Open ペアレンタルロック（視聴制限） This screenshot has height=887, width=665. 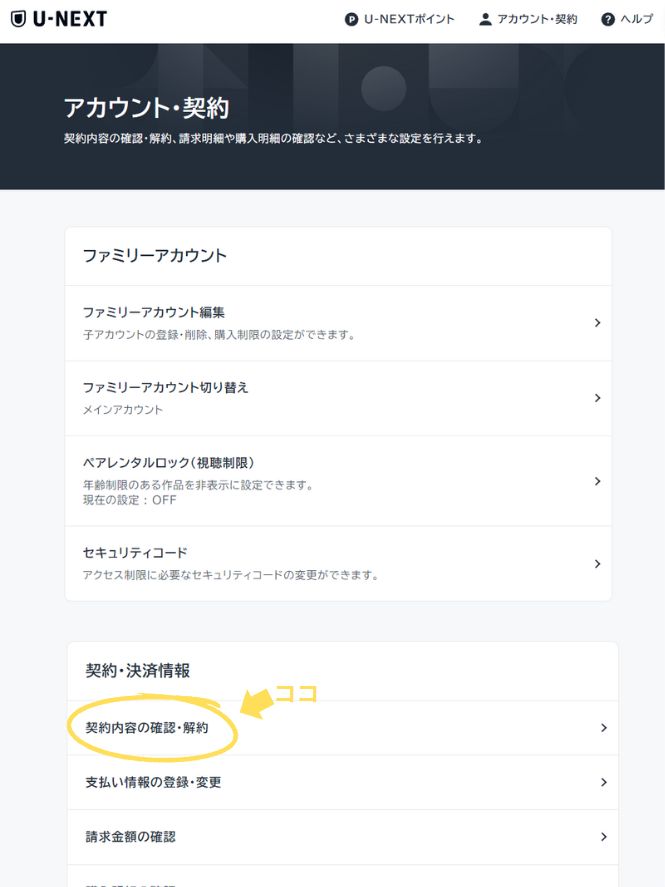pyautogui.click(x=338, y=481)
